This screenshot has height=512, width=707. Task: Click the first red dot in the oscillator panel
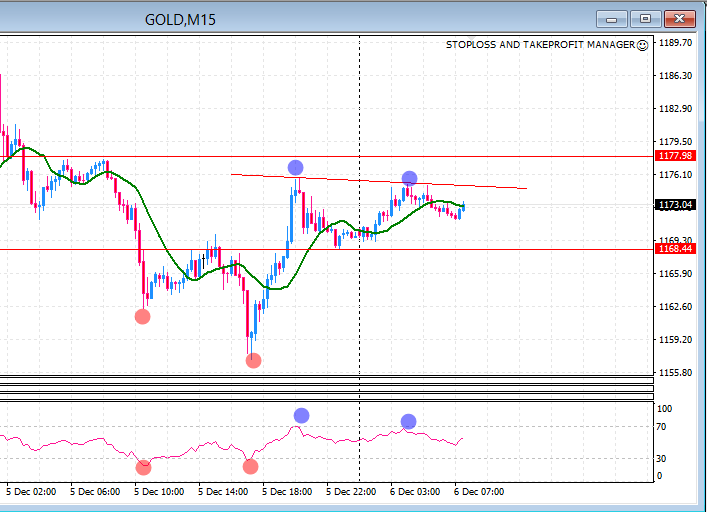tap(144, 466)
